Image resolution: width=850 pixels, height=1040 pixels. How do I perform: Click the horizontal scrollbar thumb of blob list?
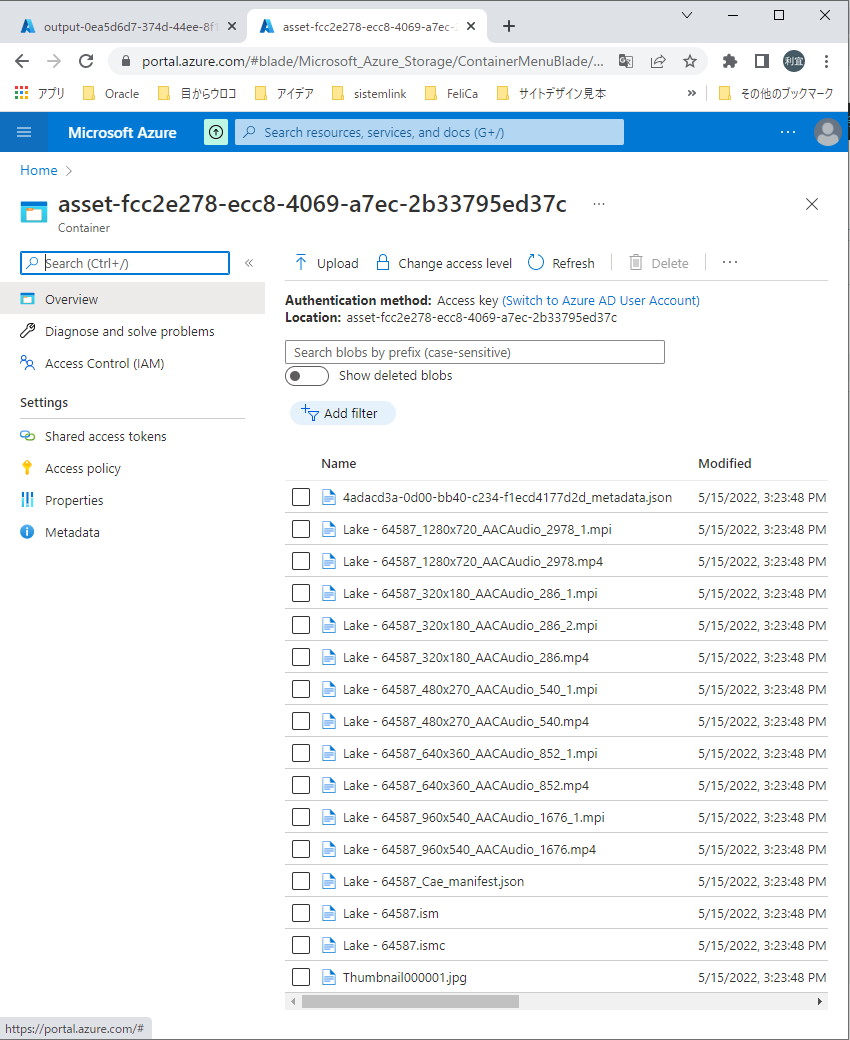pyautogui.click(x=410, y=1002)
